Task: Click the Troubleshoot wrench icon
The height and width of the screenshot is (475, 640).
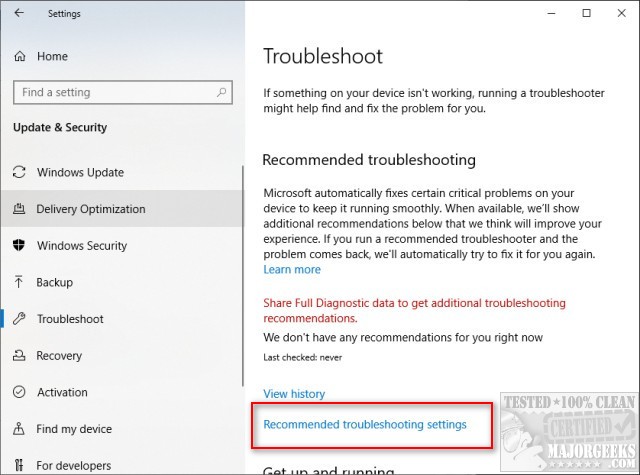Action: (19, 319)
